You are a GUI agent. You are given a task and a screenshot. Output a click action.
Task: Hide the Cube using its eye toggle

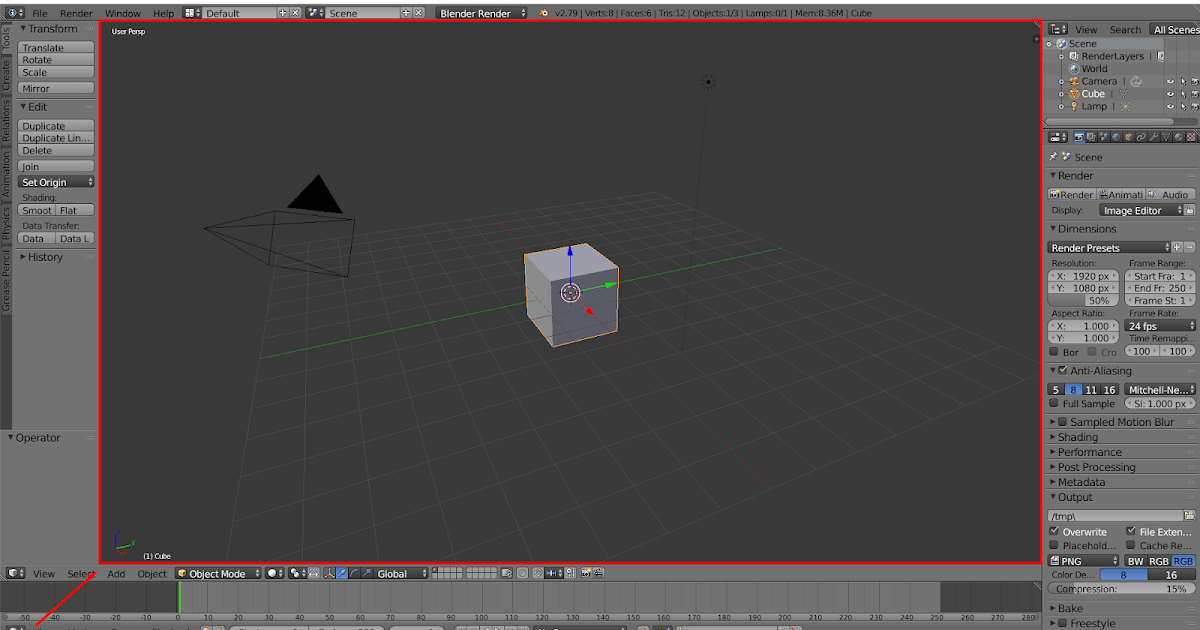pyautogui.click(x=1170, y=94)
